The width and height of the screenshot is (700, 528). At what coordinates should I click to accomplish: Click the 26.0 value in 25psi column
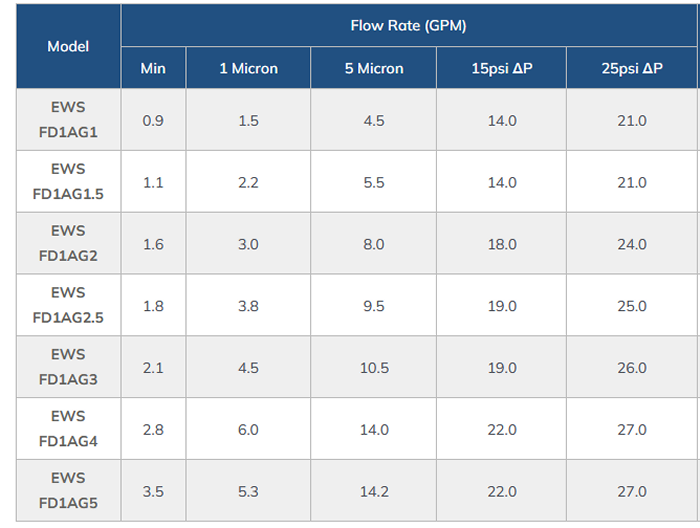click(632, 368)
